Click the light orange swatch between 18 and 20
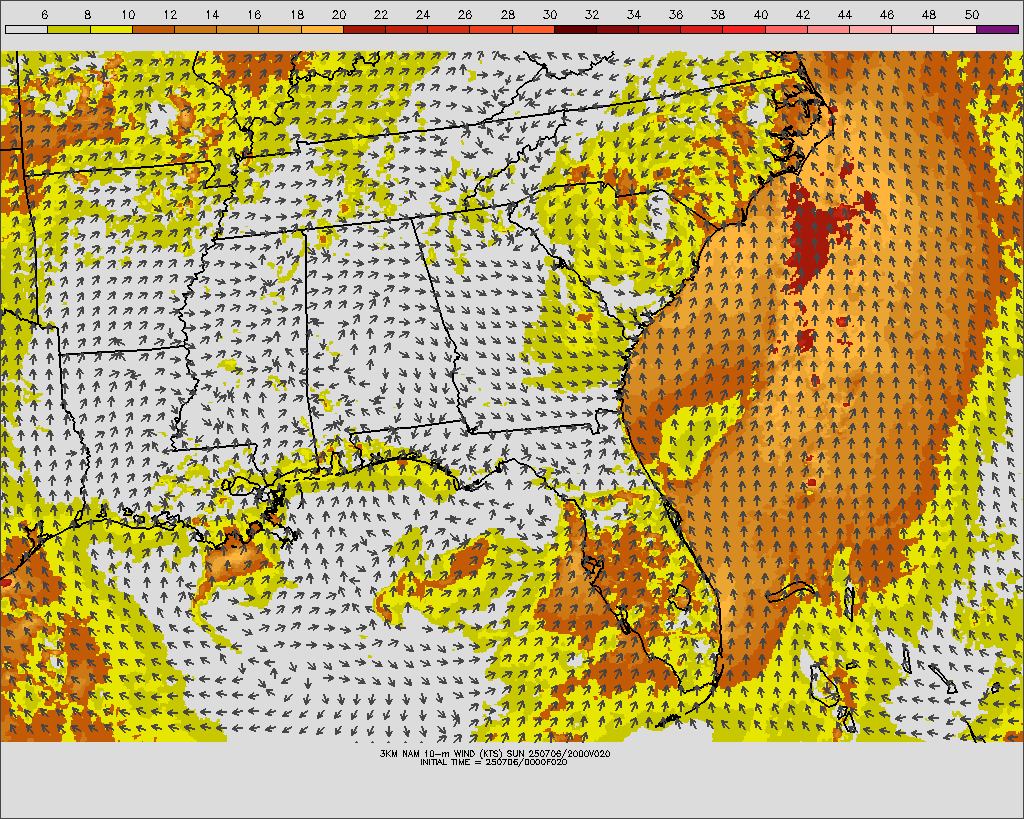Screen dimensions: 1024x819 [x=322, y=29]
